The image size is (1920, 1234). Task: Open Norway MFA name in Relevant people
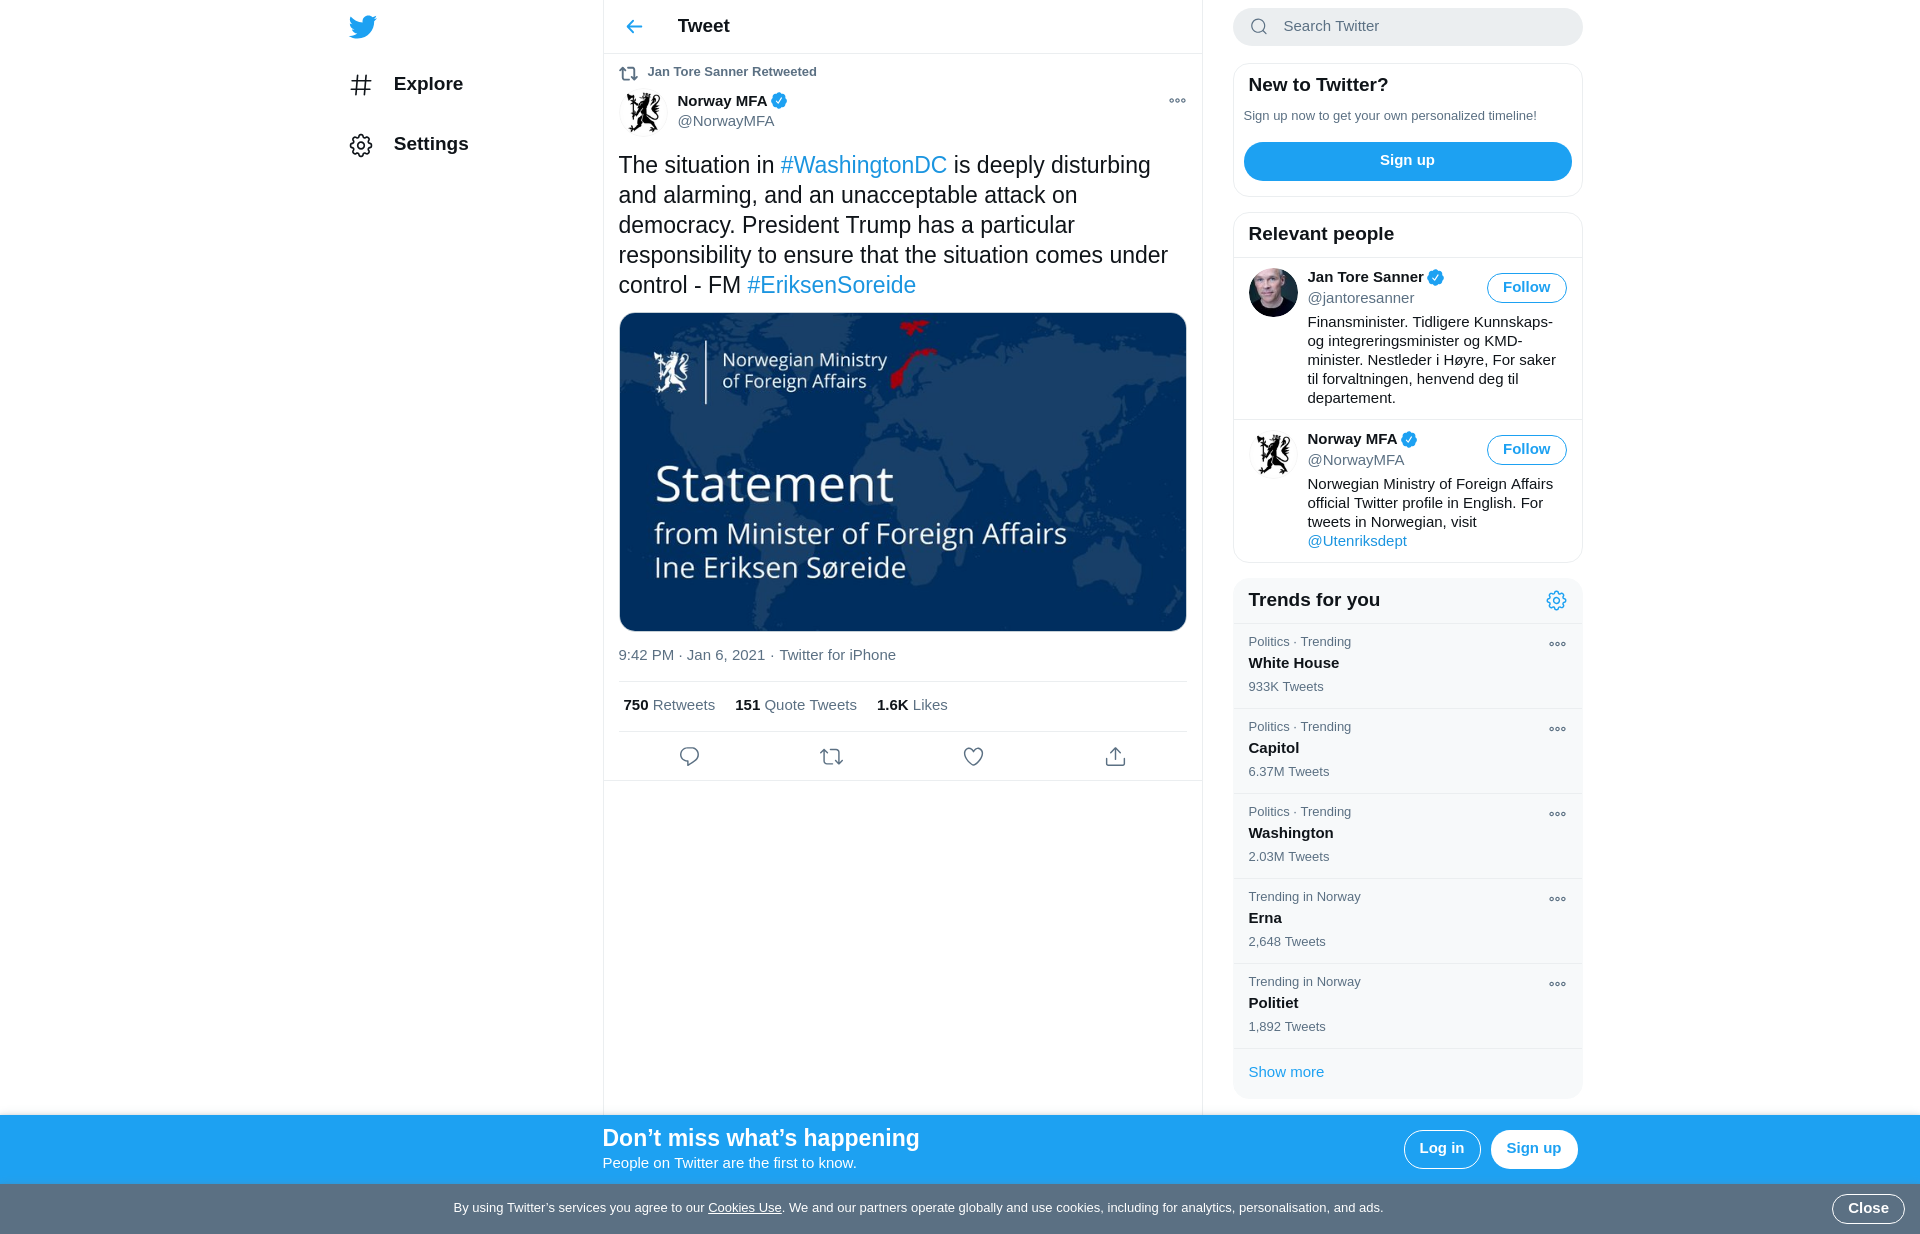1352,439
